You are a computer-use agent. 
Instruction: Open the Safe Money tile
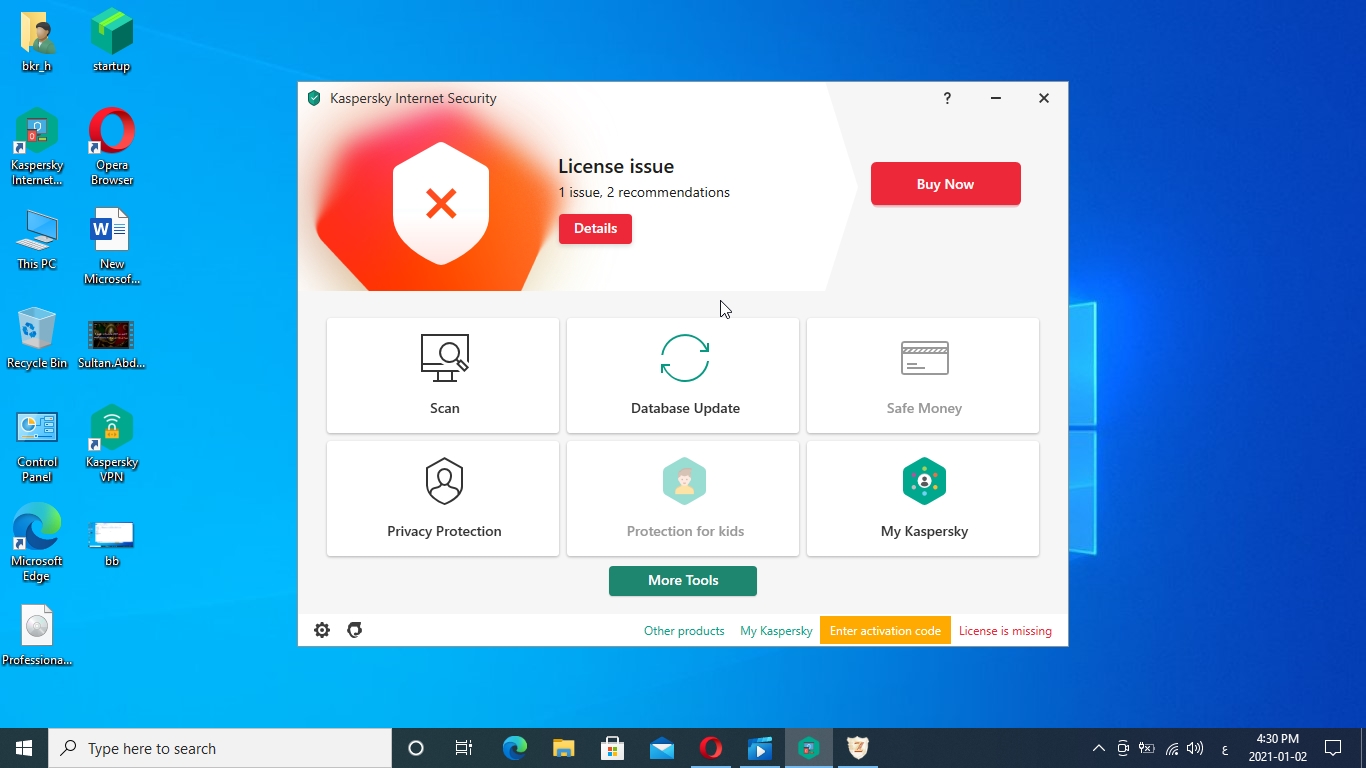[x=923, y=376]
